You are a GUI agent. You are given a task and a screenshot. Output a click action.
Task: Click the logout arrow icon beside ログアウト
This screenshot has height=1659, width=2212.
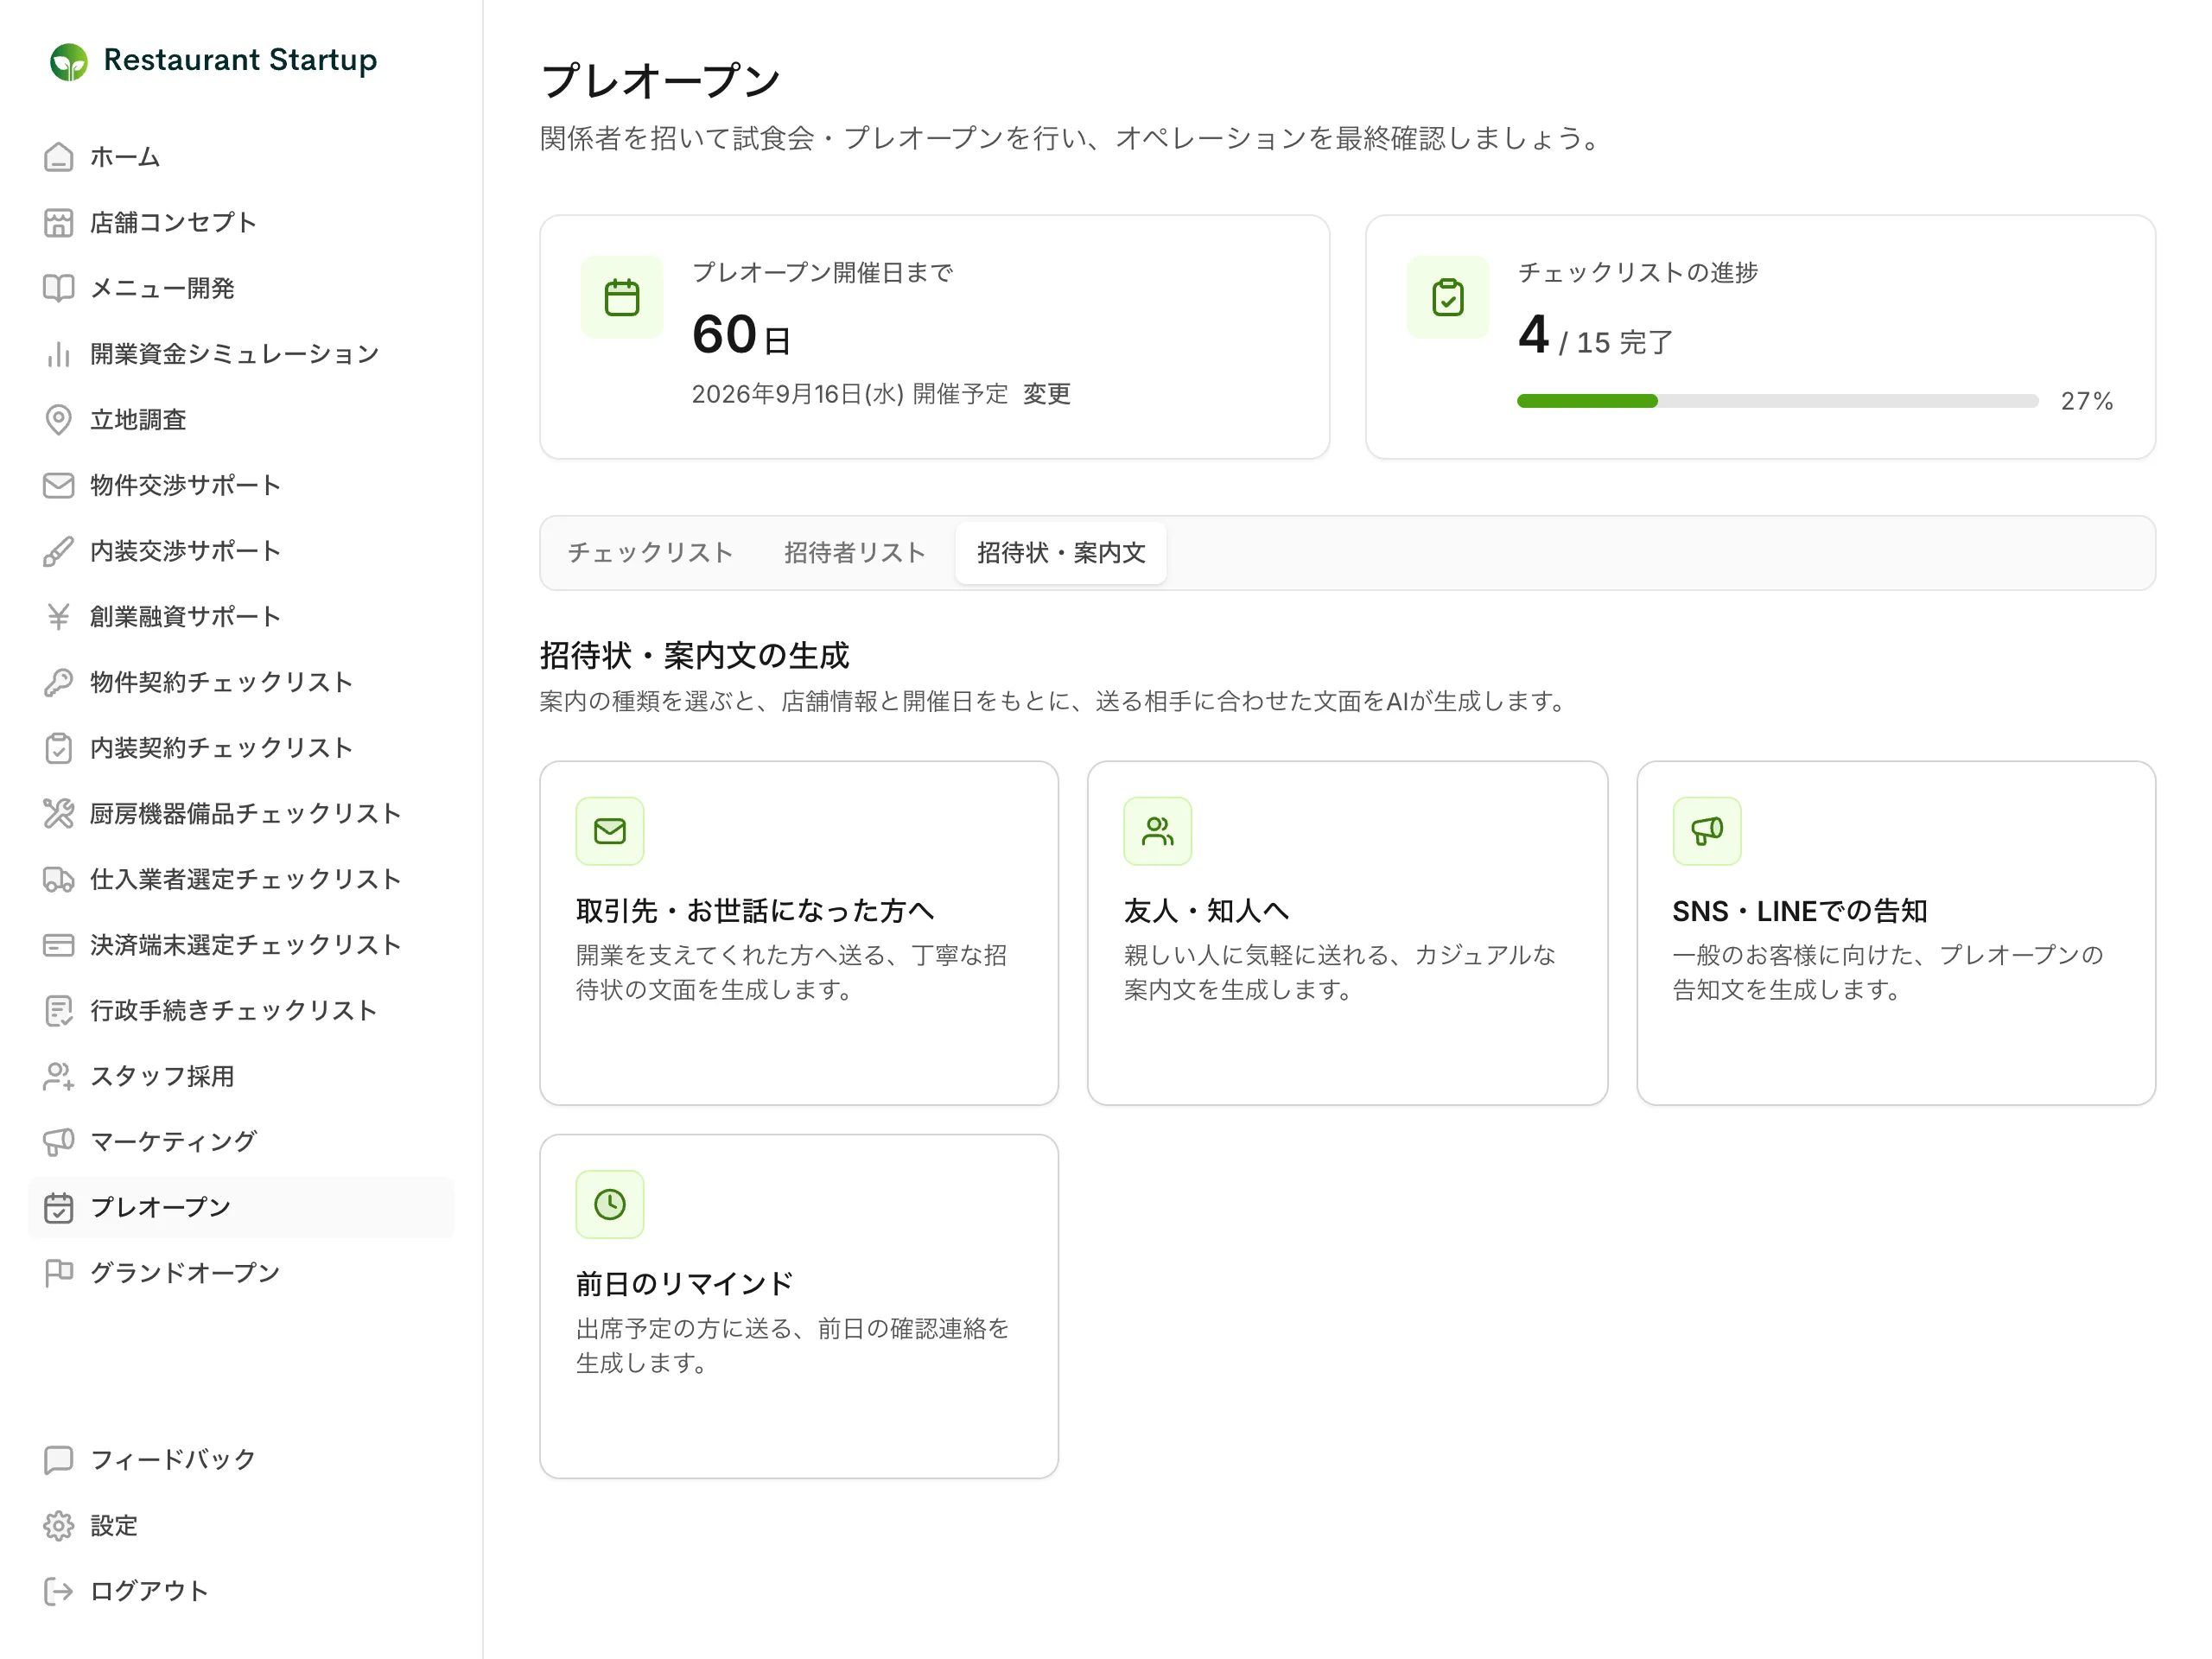click(x=59, y=1591)
